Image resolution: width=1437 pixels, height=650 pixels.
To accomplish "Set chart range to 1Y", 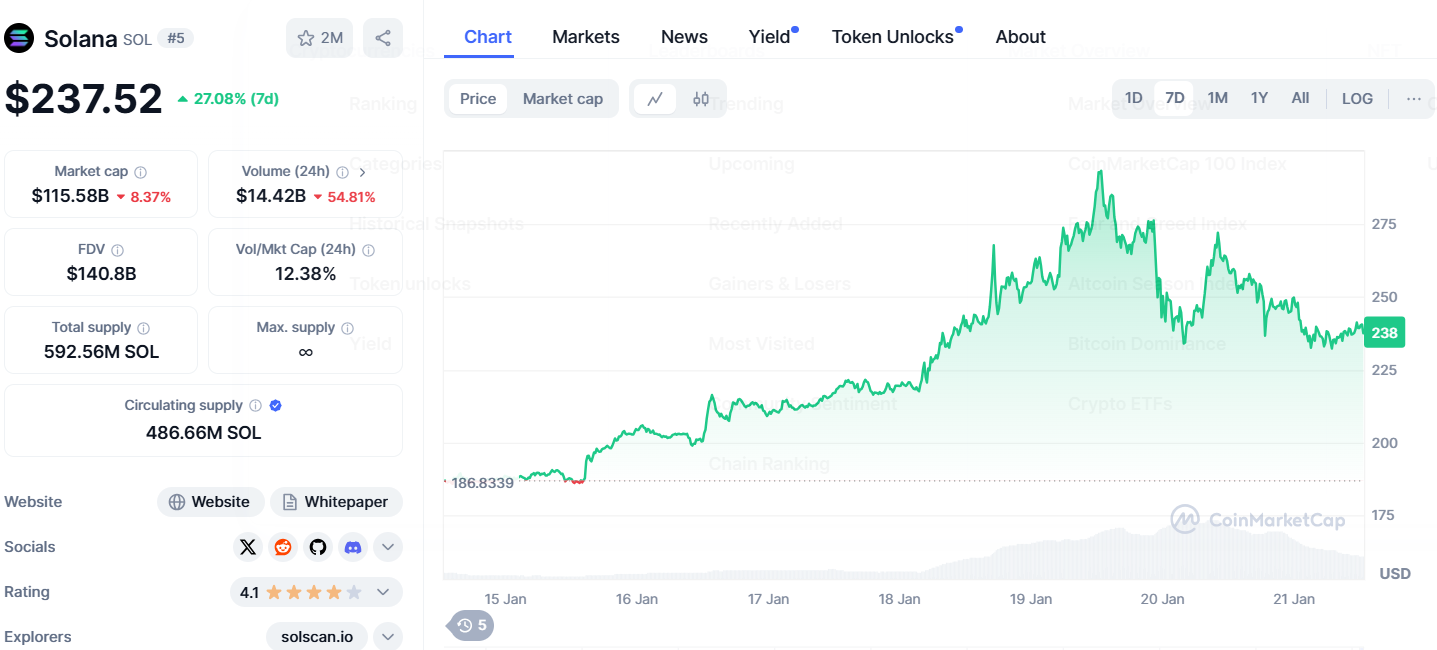I will pyautogui.click(x=1259, y=98).
